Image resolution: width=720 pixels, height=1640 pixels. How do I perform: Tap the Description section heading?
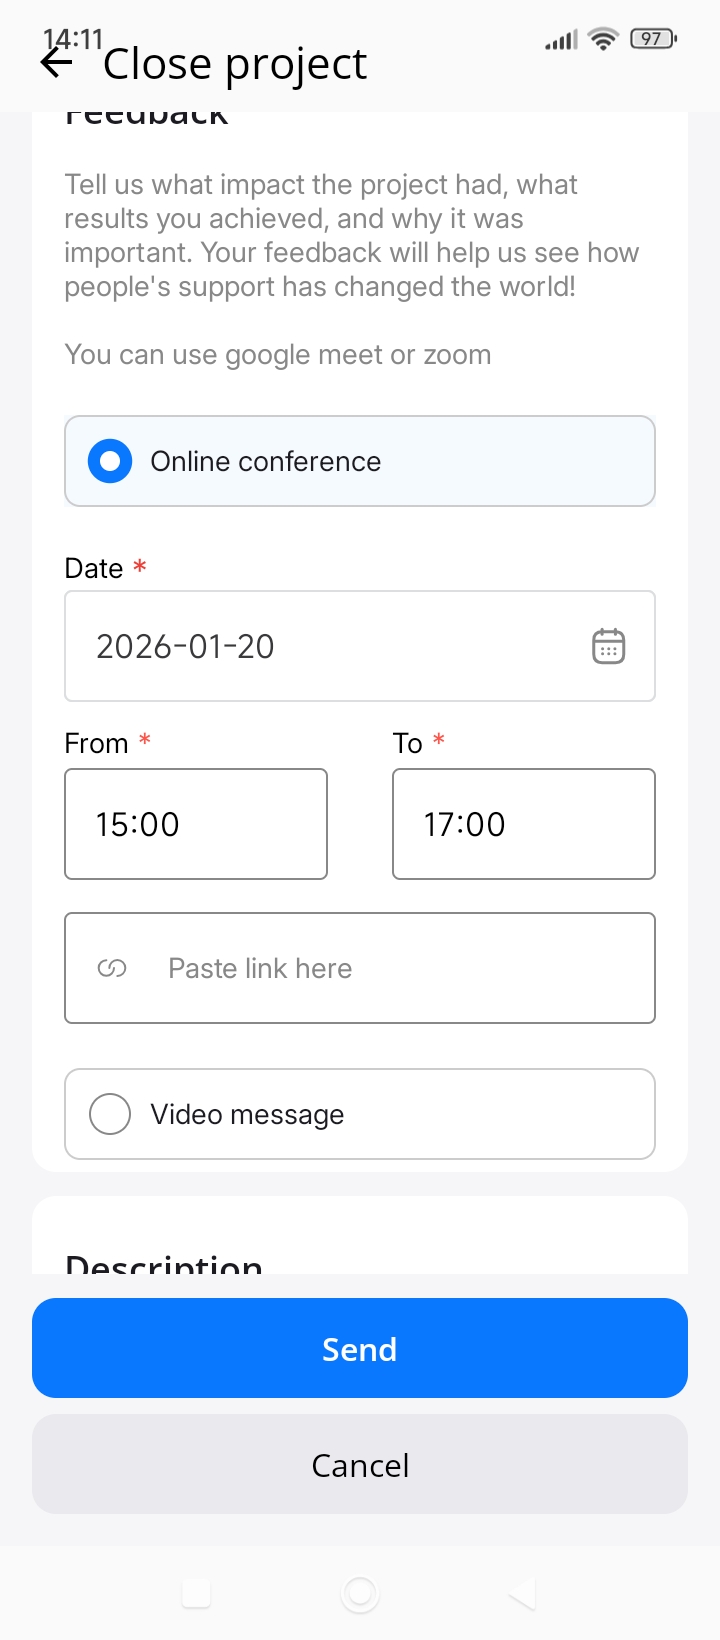[x=164, y=1262]
